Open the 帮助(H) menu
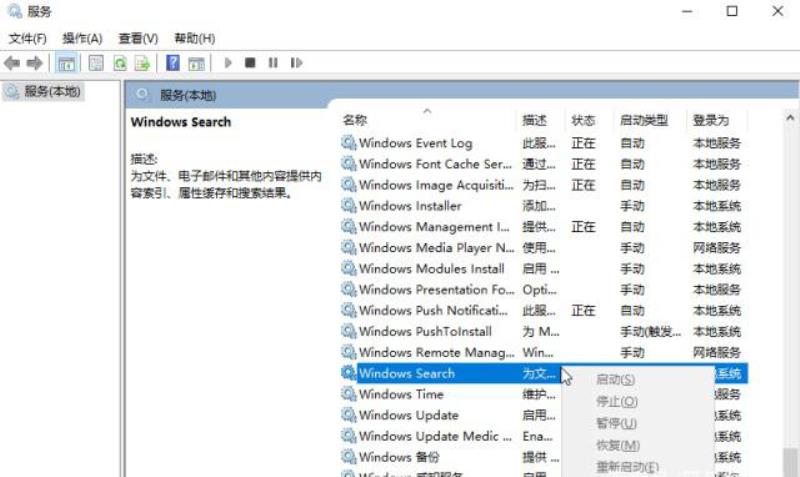 [x=194, y=38]
